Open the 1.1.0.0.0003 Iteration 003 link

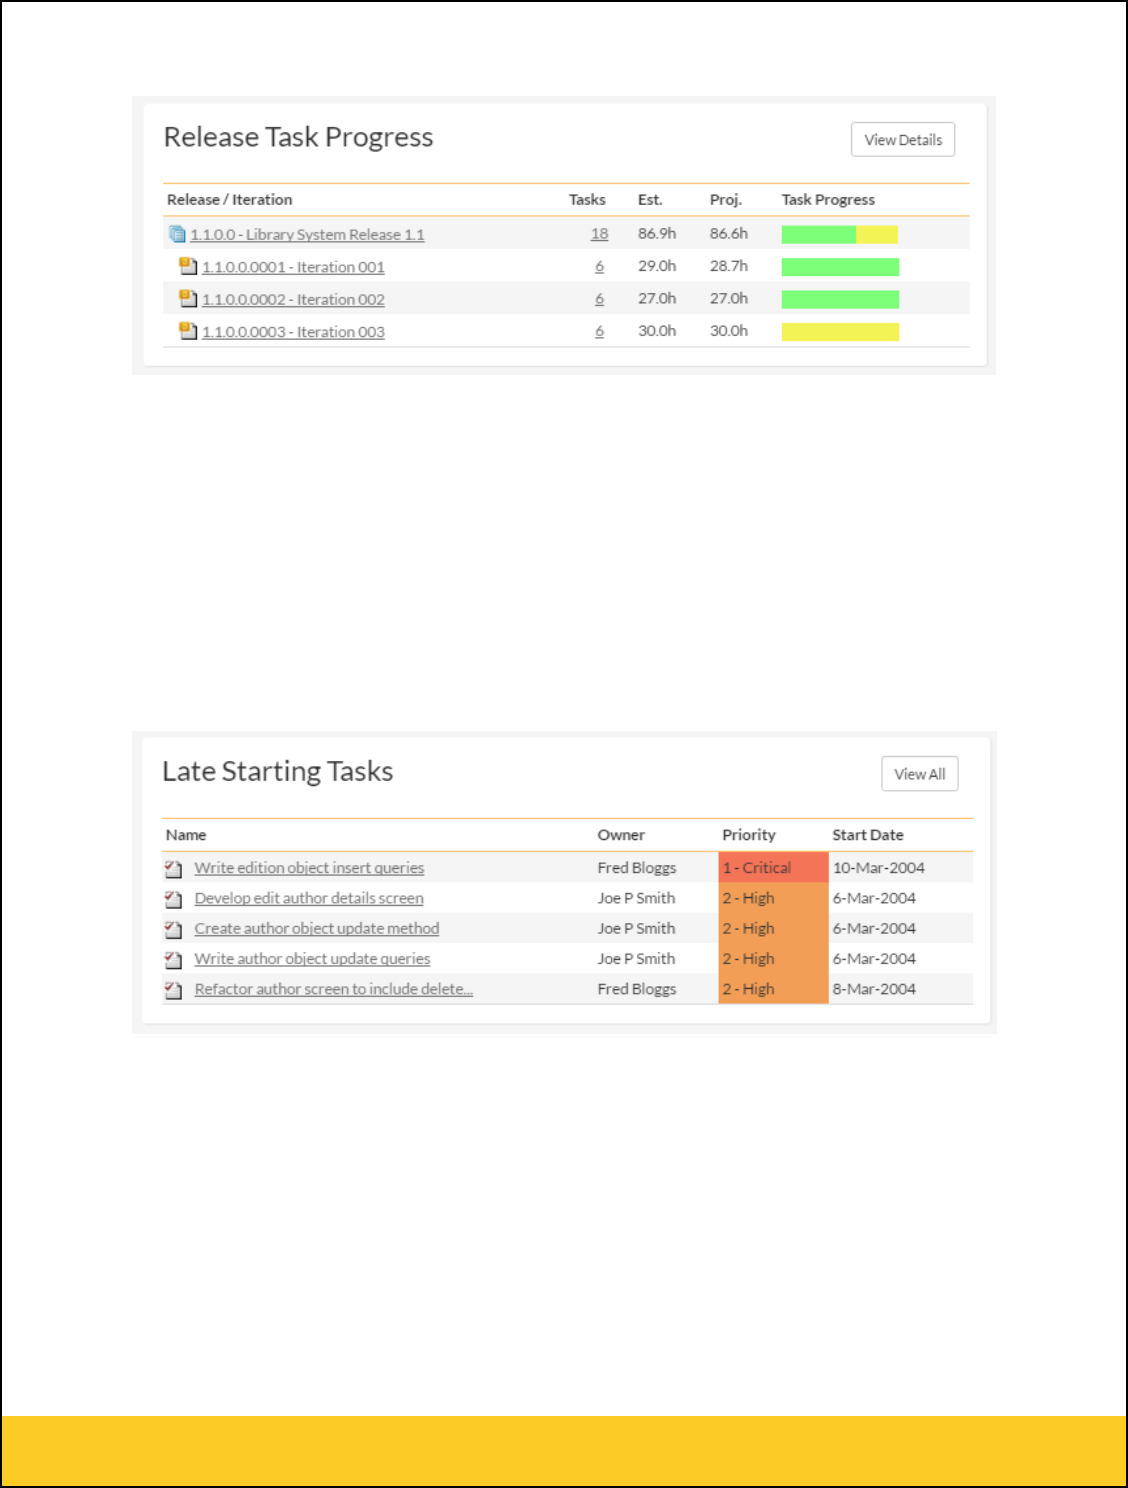pos(293,332)
